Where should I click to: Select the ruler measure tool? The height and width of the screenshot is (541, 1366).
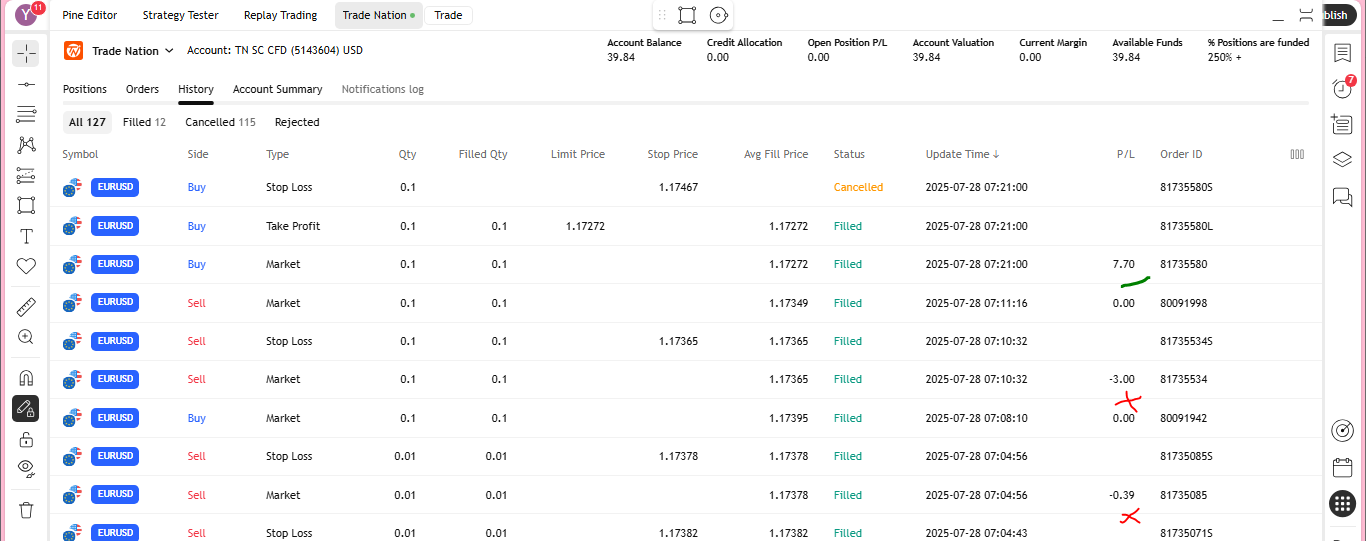(x=26, y=306)
